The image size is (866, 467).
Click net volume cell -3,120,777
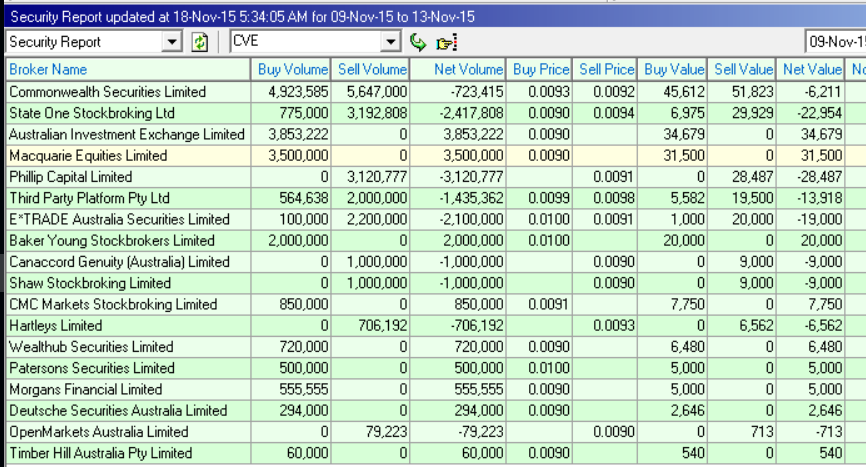pos(457,177)
